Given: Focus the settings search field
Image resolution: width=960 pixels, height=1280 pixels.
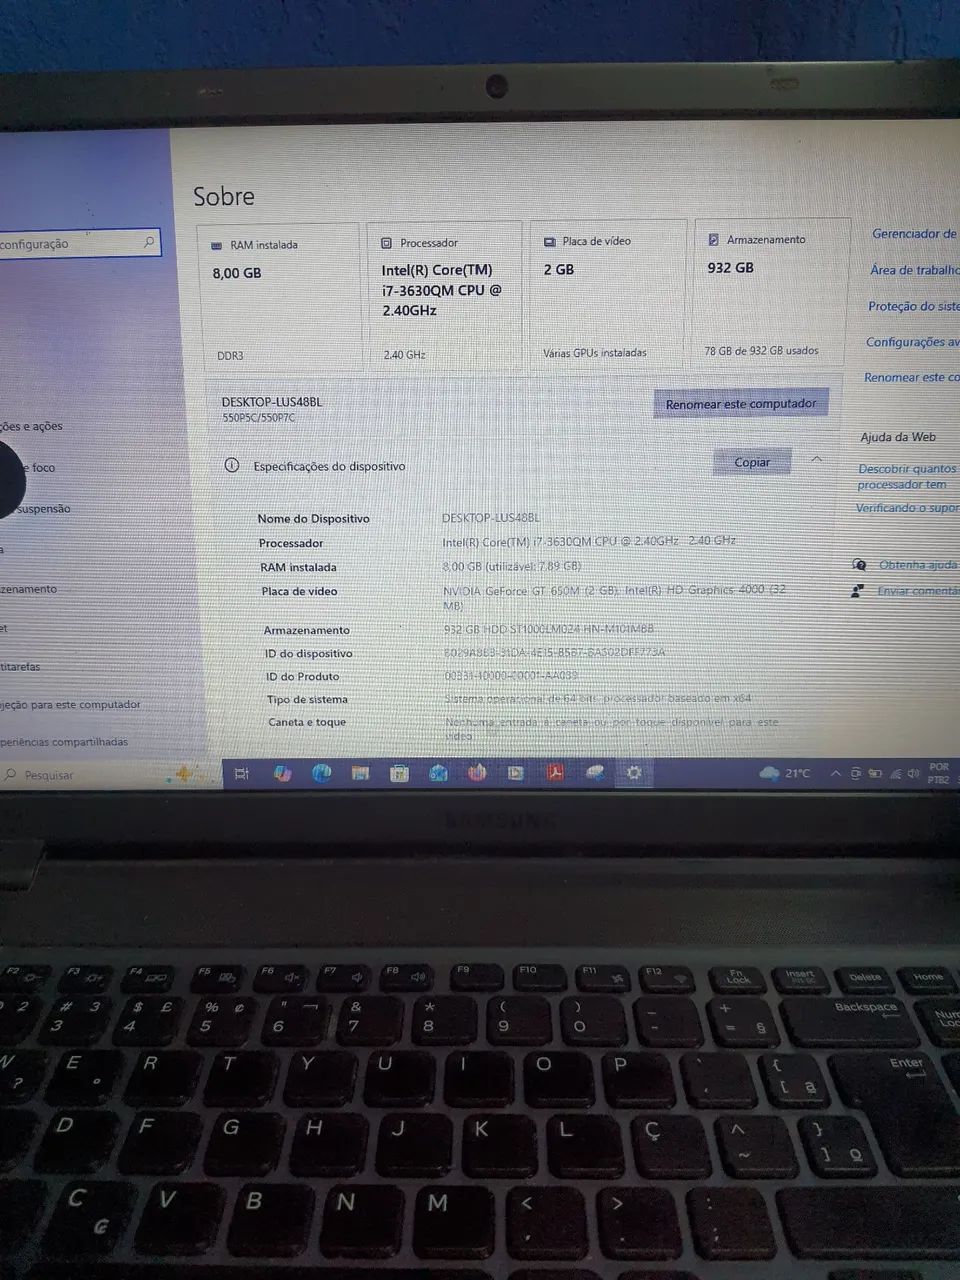Looking at the screenshot, I should coord(78,243).
